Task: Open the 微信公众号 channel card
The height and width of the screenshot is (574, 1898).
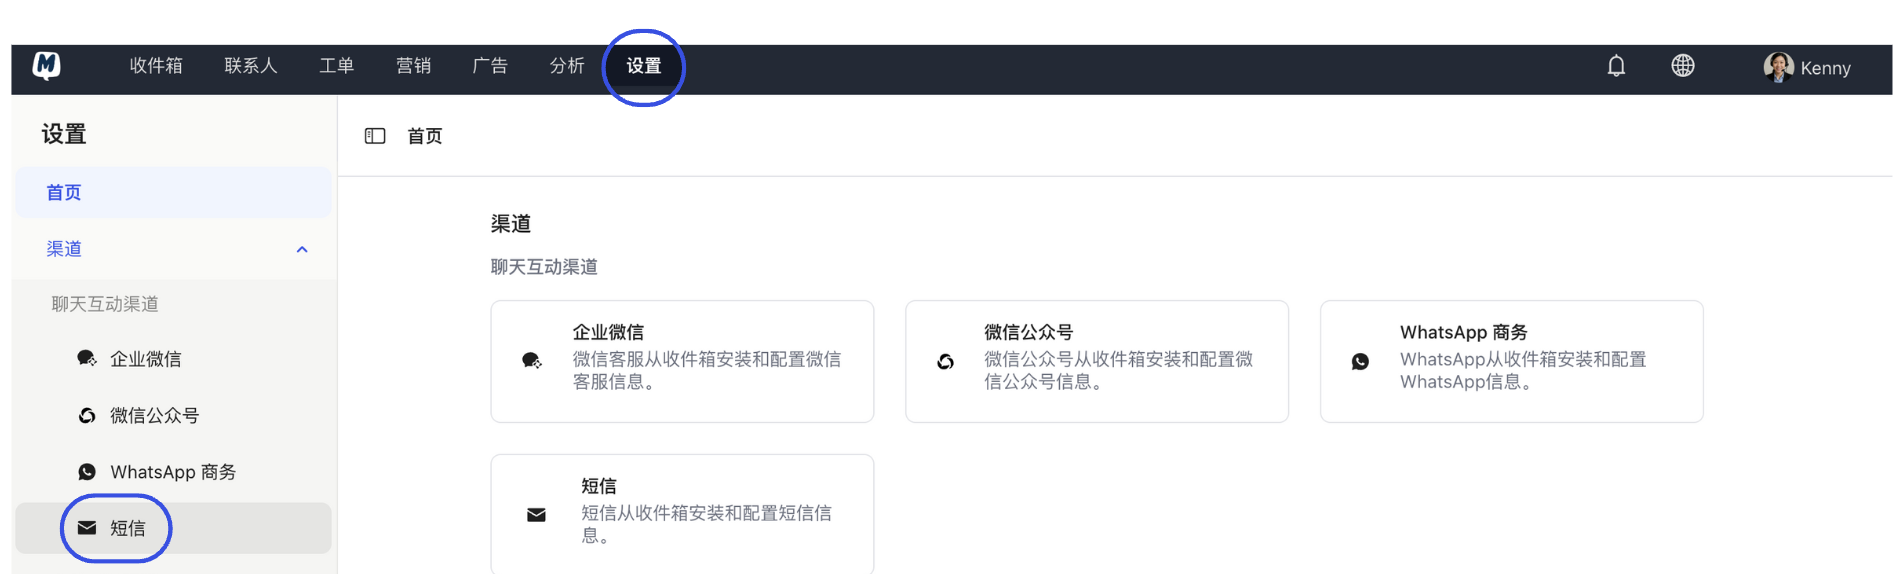Action: click(1096, 361)
